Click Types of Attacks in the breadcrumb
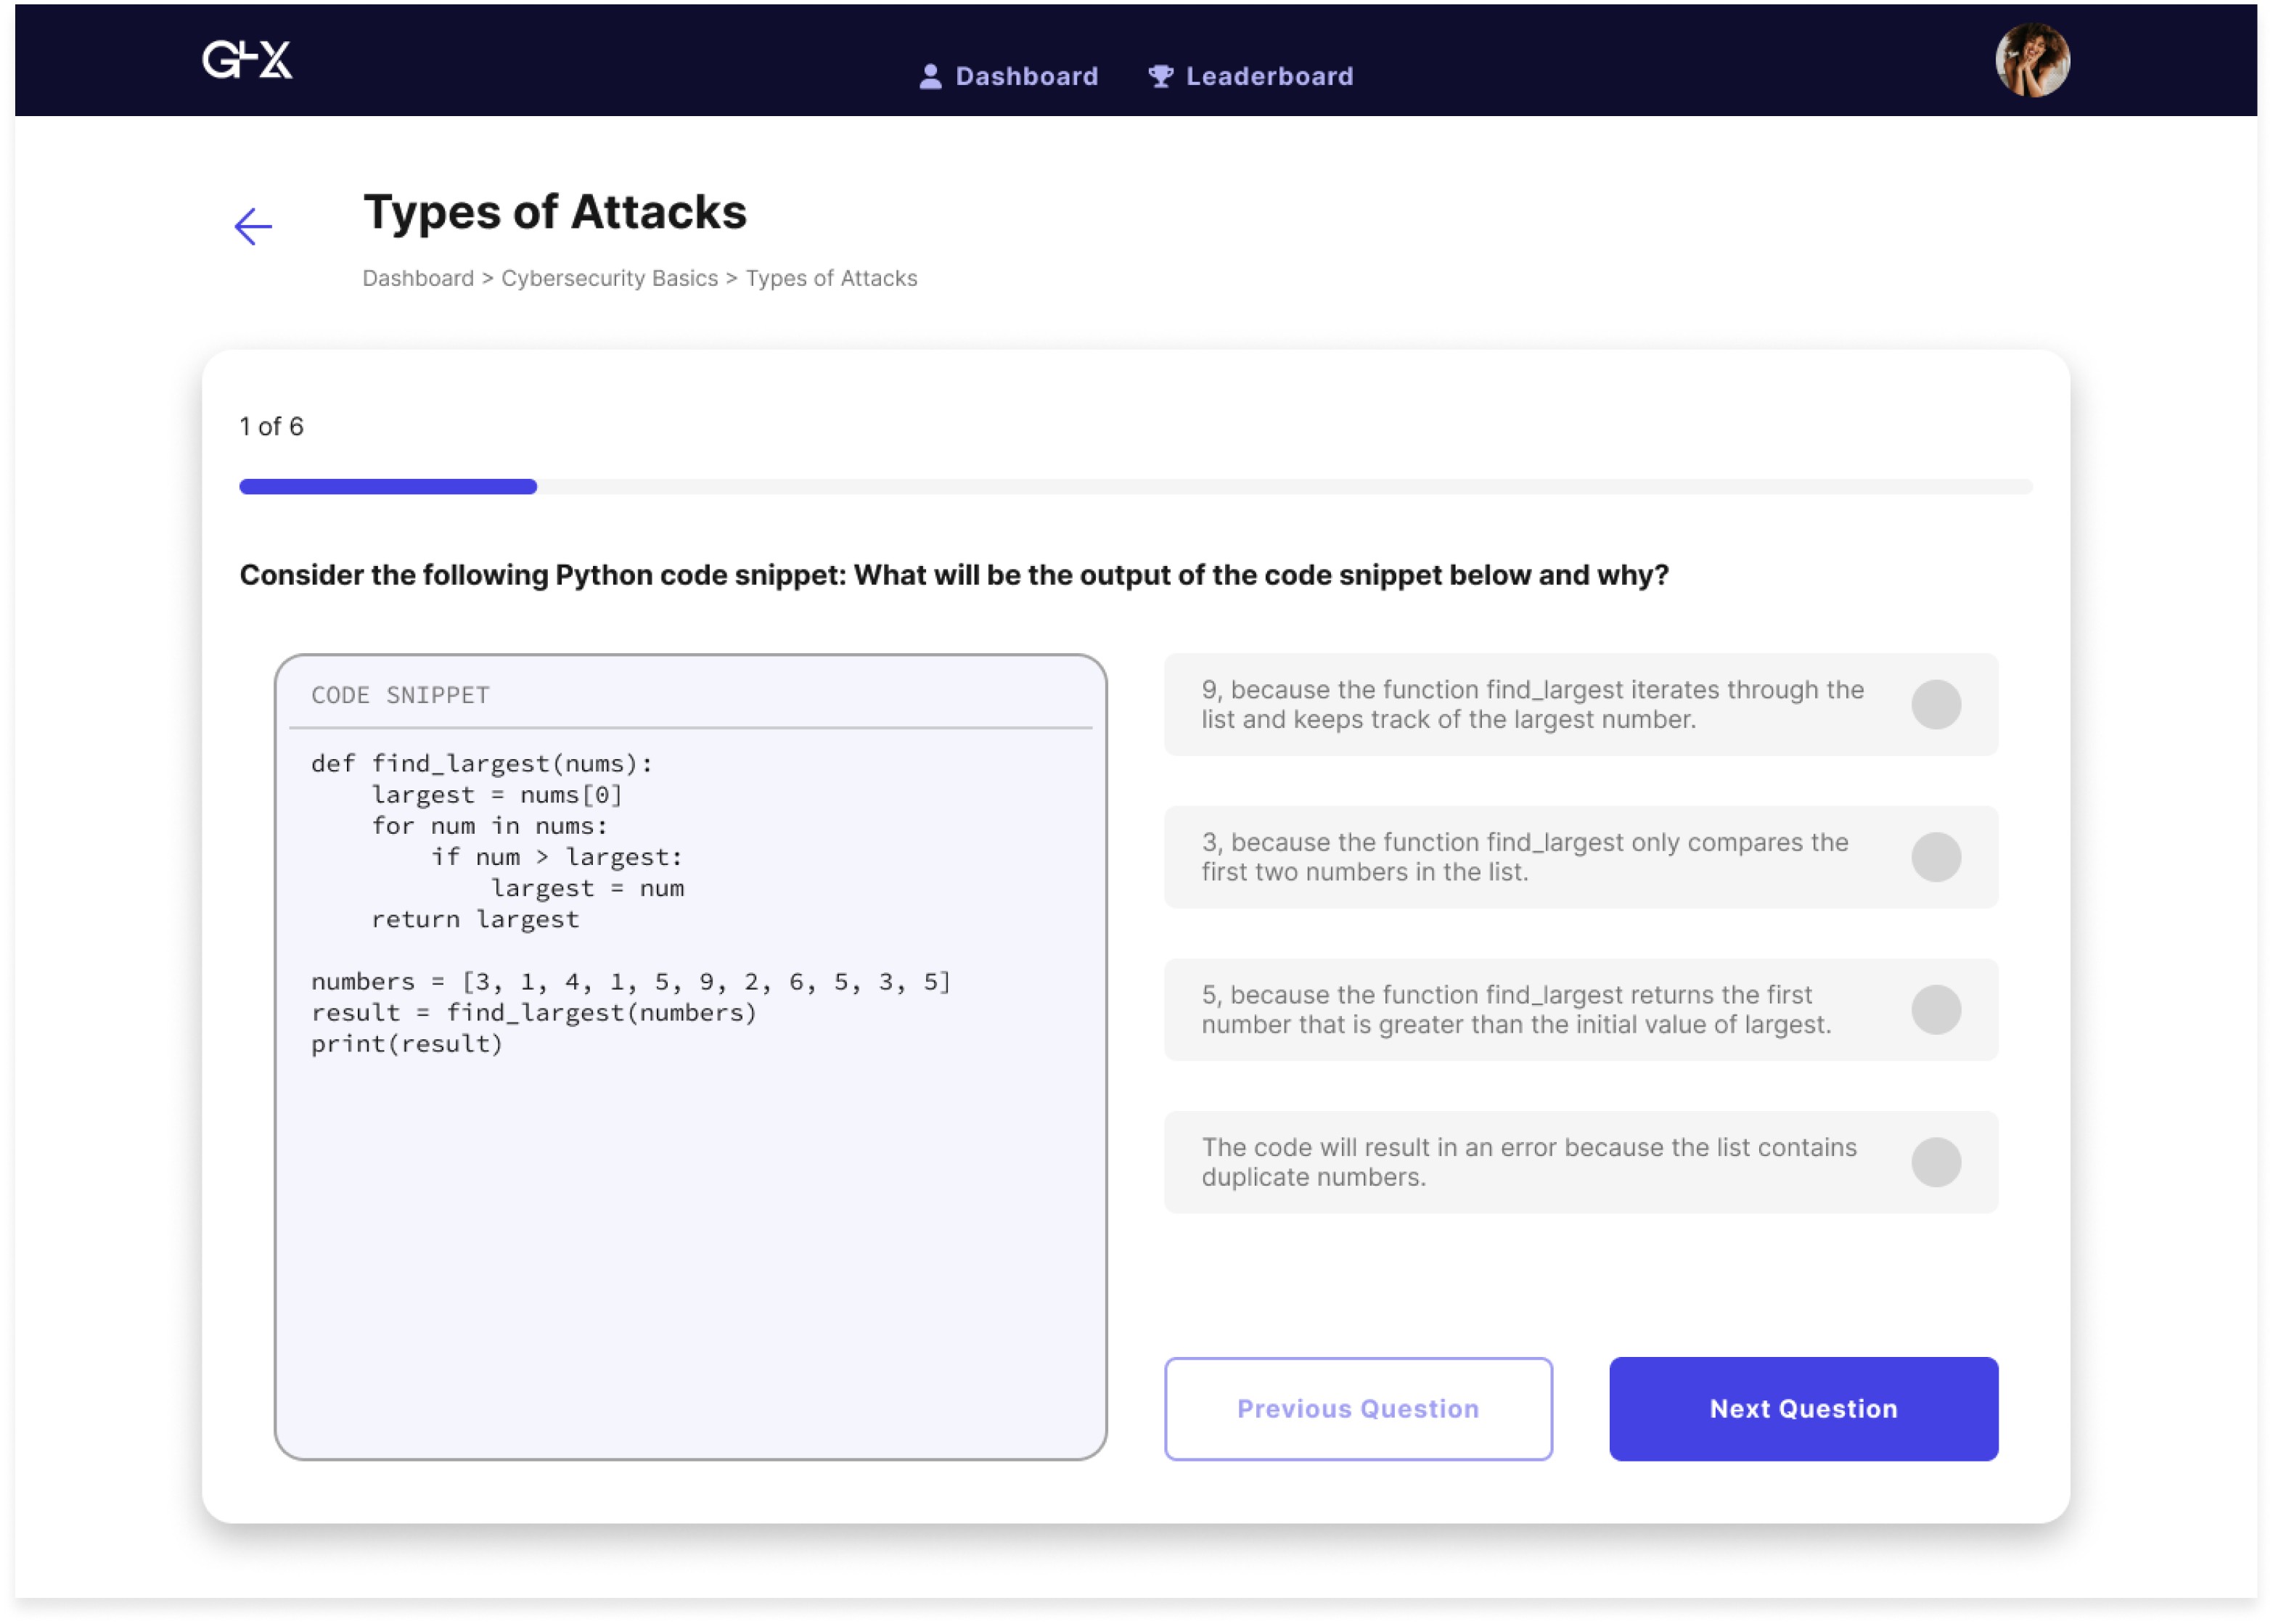 click(x=831, y=279)
